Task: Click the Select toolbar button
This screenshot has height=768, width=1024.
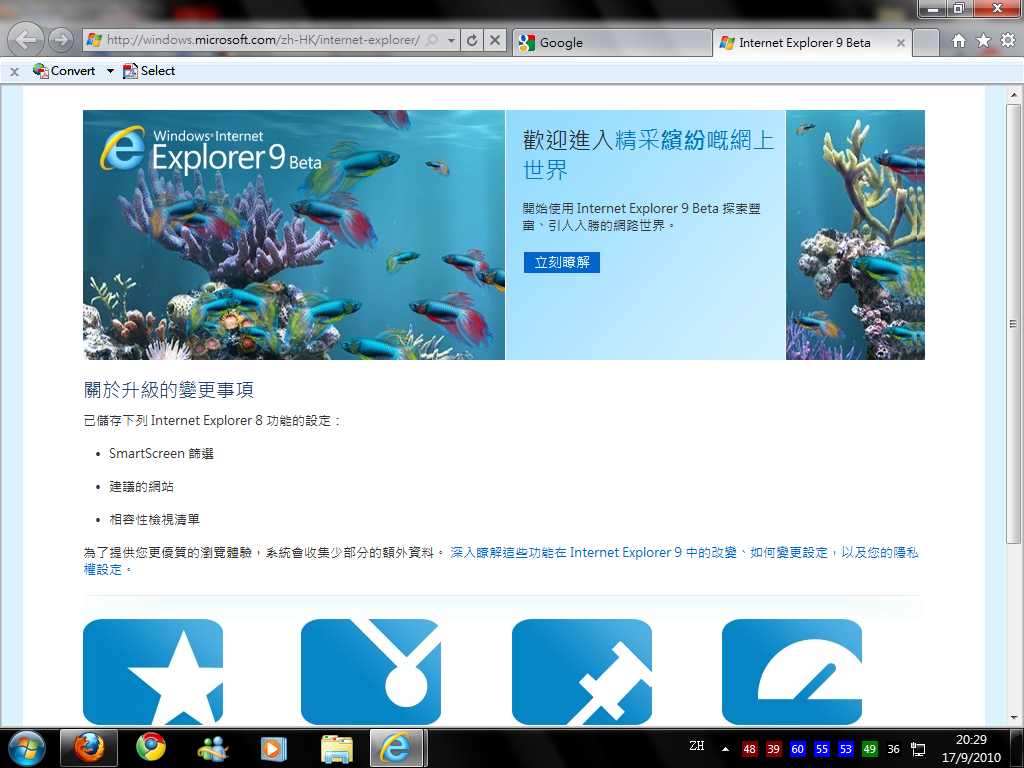Action: click(x=149, y=71)
